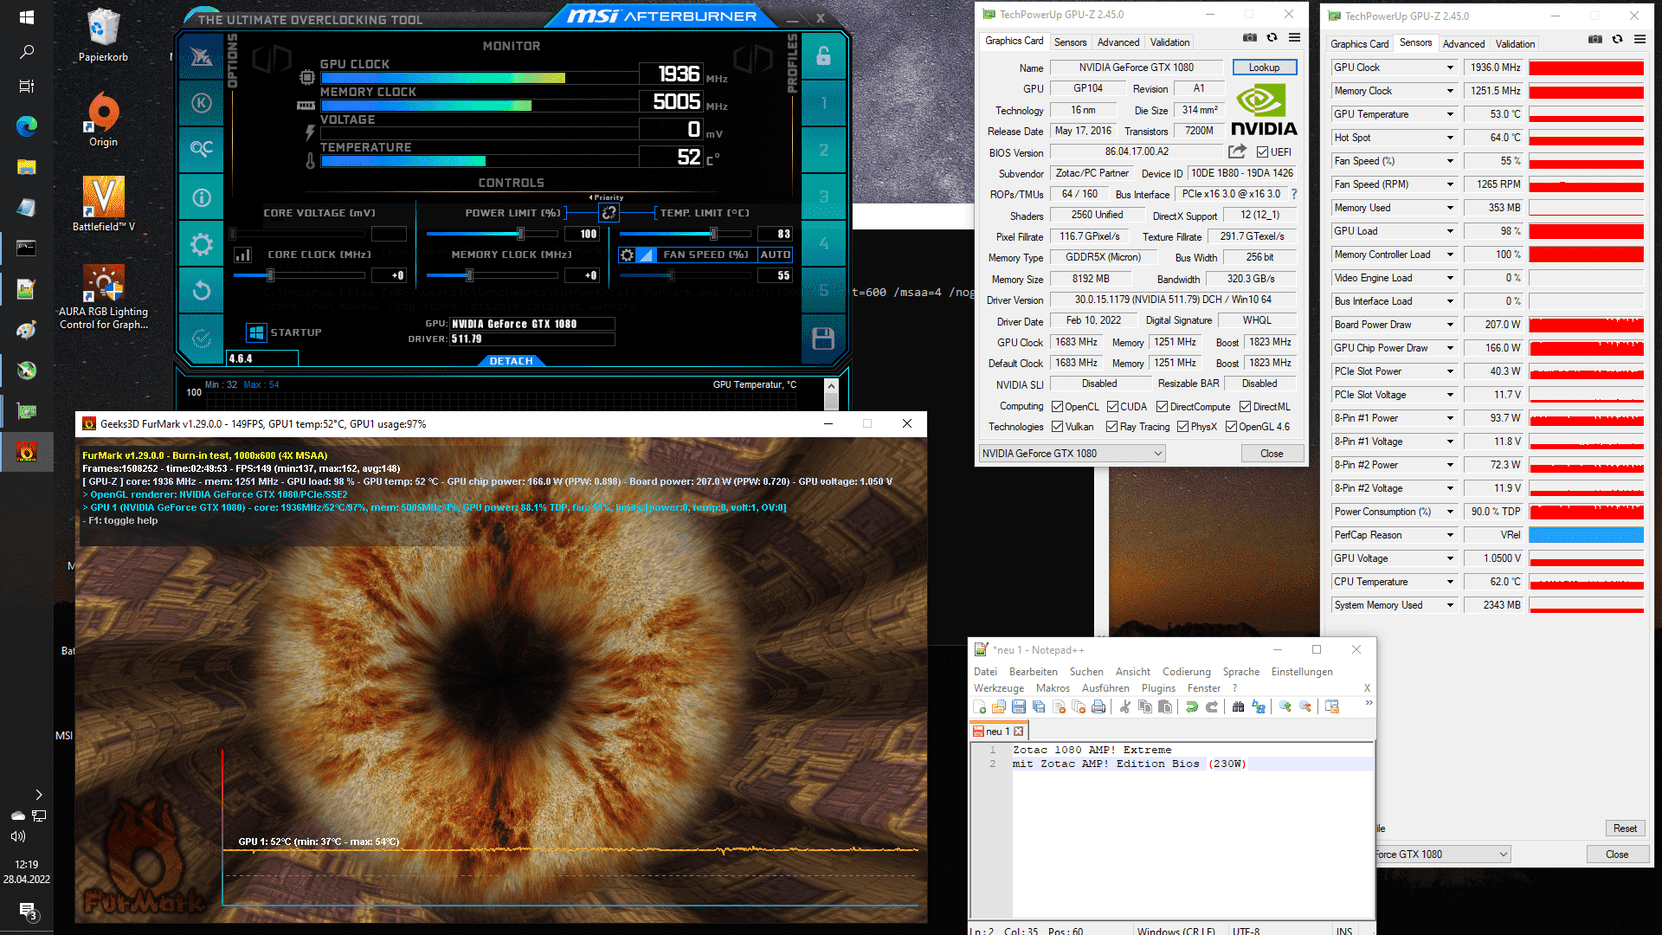The image size is (1662, 935).
Task: Expand the GPU Clock sensor dropdown
Action: click(1450, 68)
